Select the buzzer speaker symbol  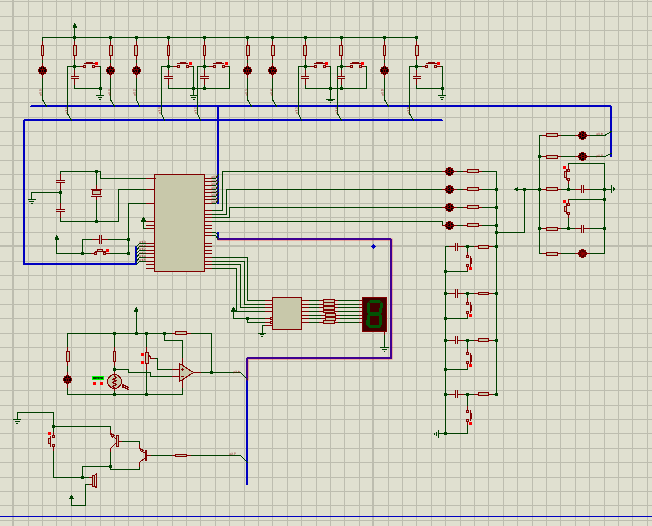[x=94, y=480]
